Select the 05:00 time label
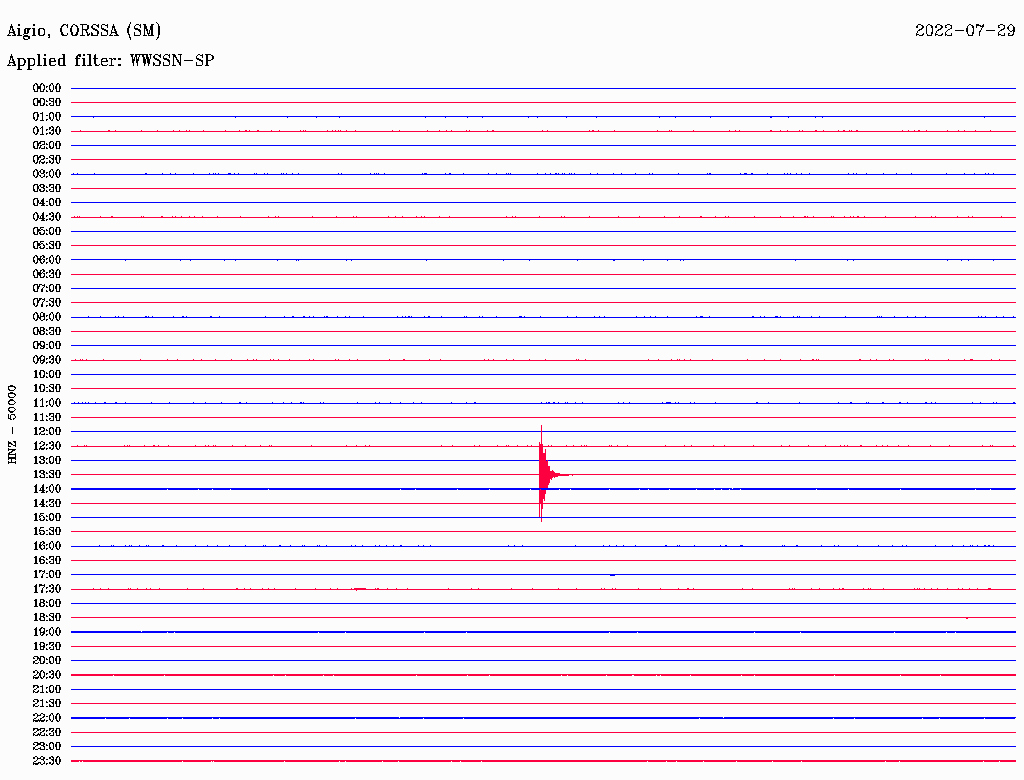 pos(47,231)
